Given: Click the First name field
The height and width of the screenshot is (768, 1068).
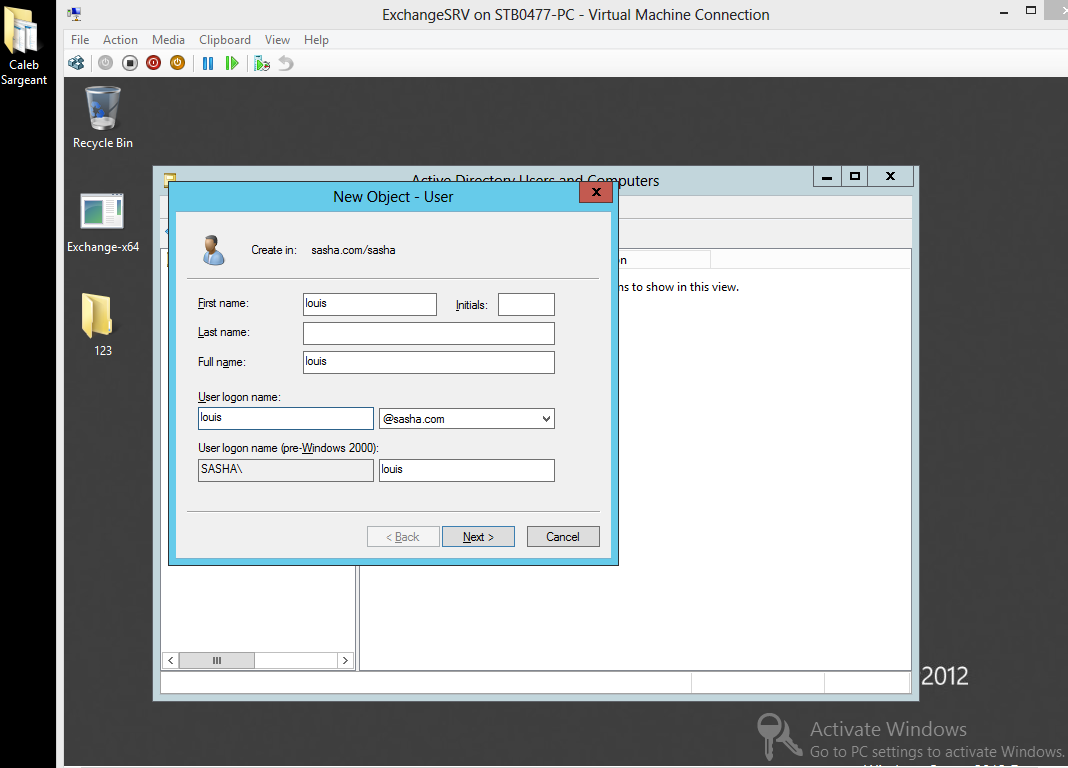Looking at the screenshot, I should [x=370, y=304].
